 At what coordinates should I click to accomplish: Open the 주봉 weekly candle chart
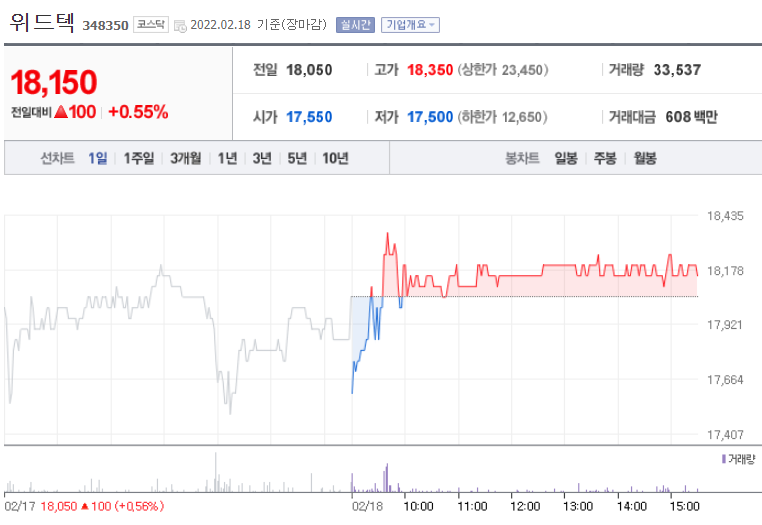(x=605, y=158)
